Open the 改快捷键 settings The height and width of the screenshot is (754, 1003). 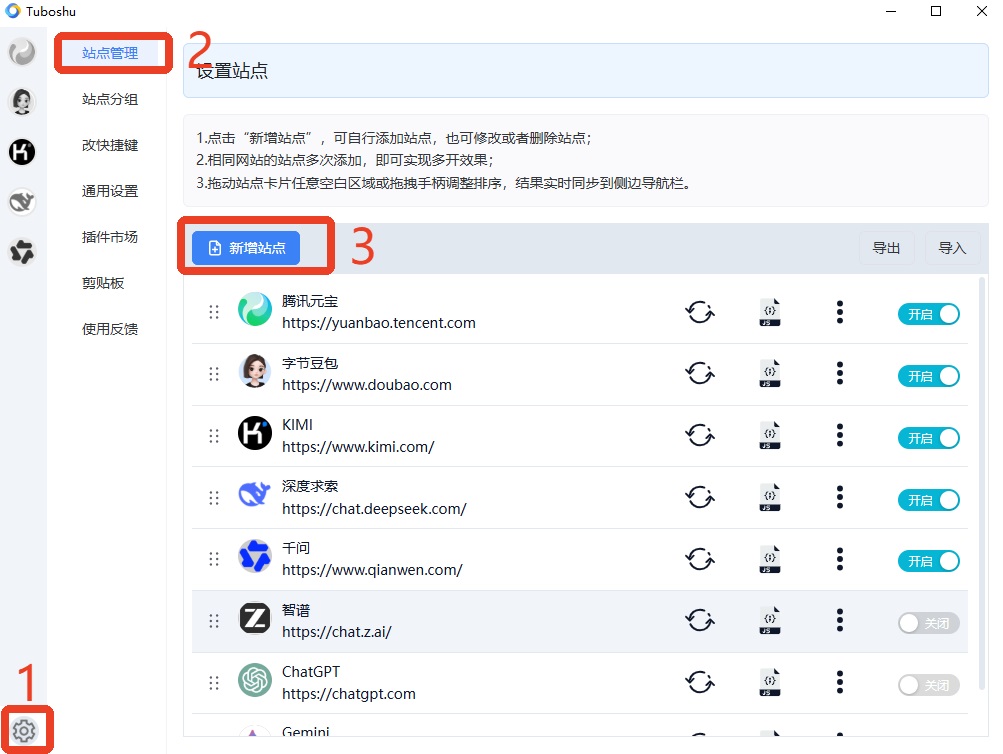pyautogui.click(x=110, y=145)
